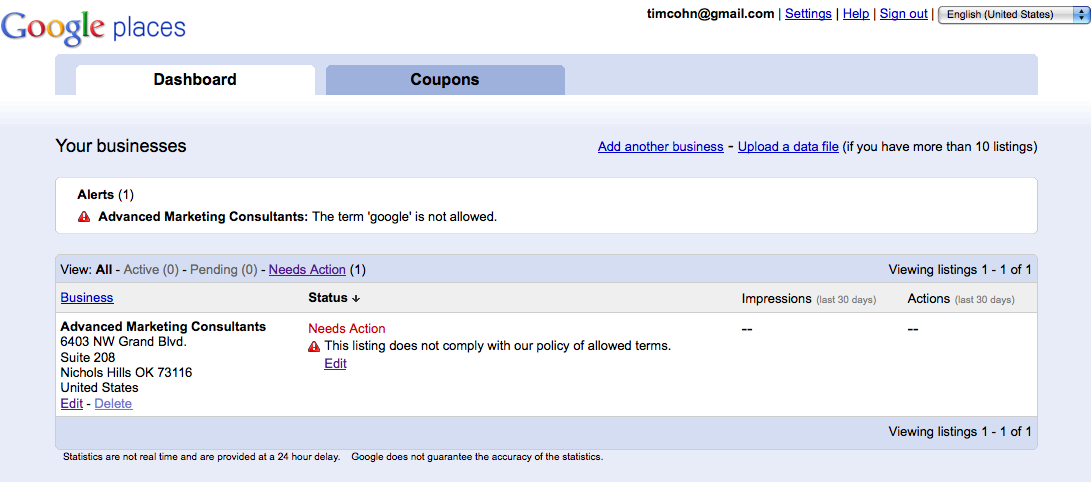Viewport: 1091px width, 482px height.
Task: Click Add another business
Action: [660, 147]
